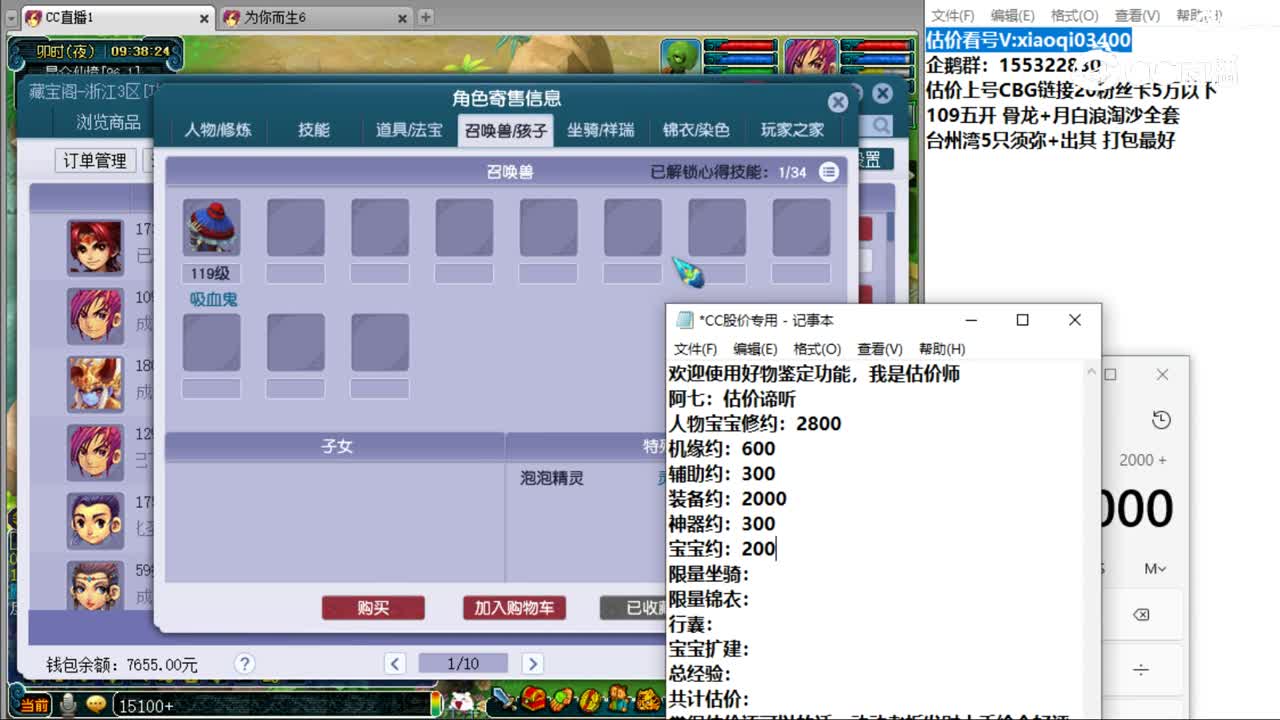Toggle the emoji bubble next to chat input

pos(96,704)
